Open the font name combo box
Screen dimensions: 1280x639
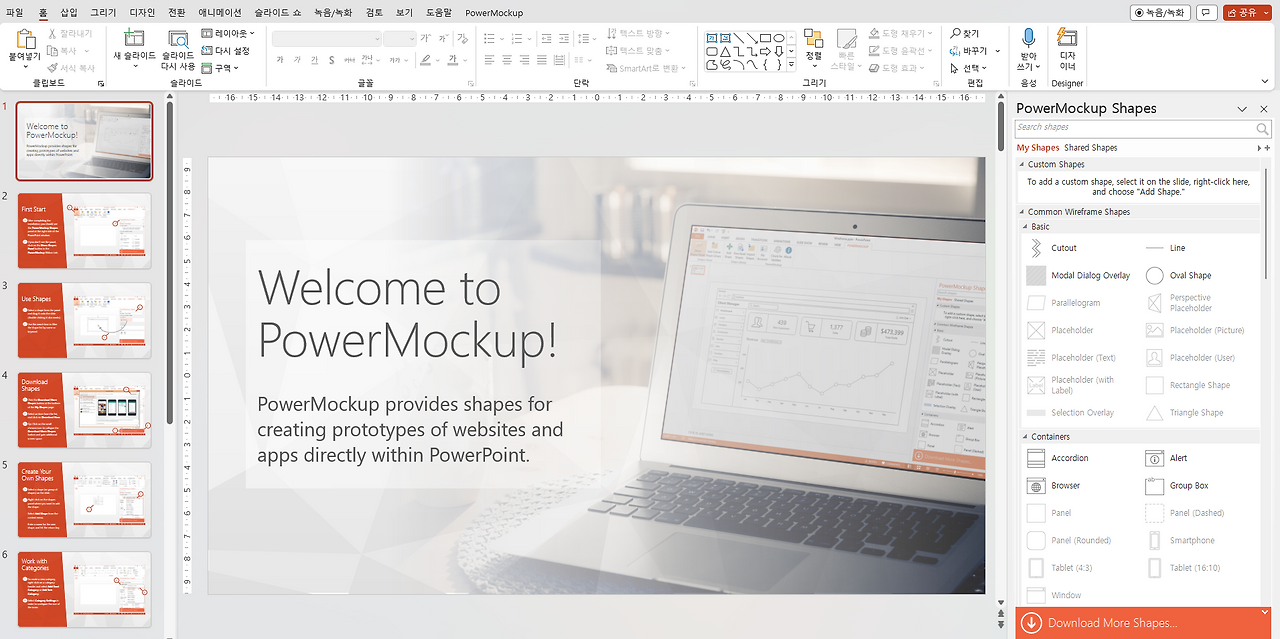[x=326, y=38]
